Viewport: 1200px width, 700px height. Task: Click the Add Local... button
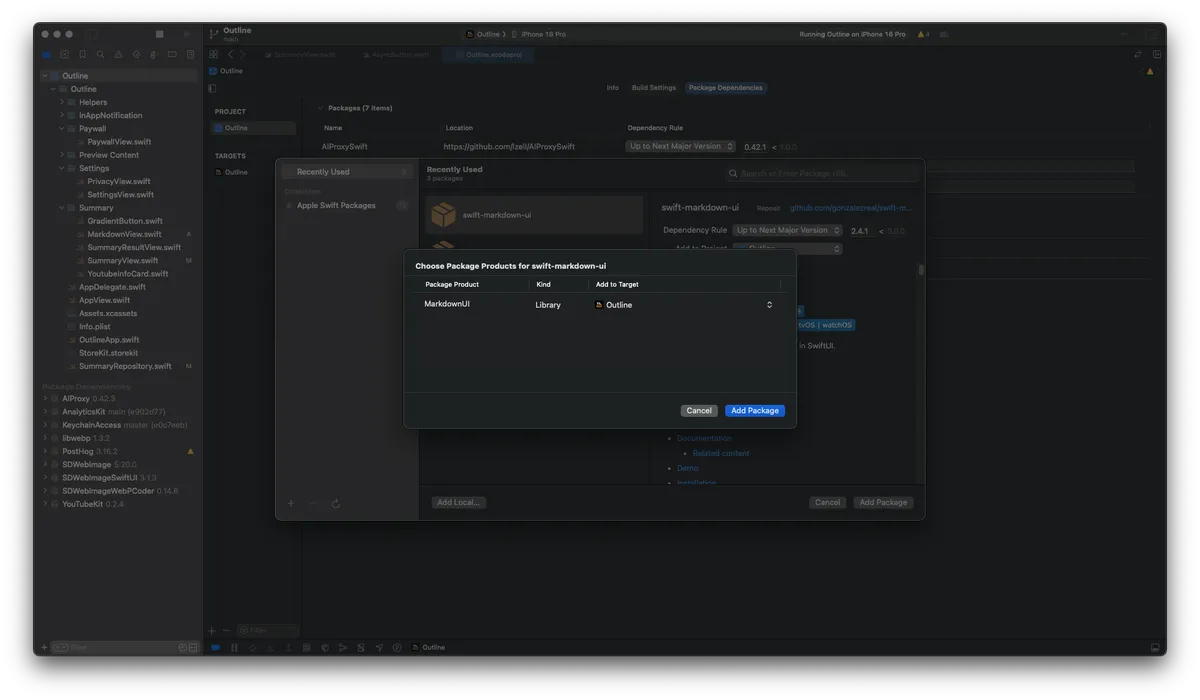click(x=459, y=503)
